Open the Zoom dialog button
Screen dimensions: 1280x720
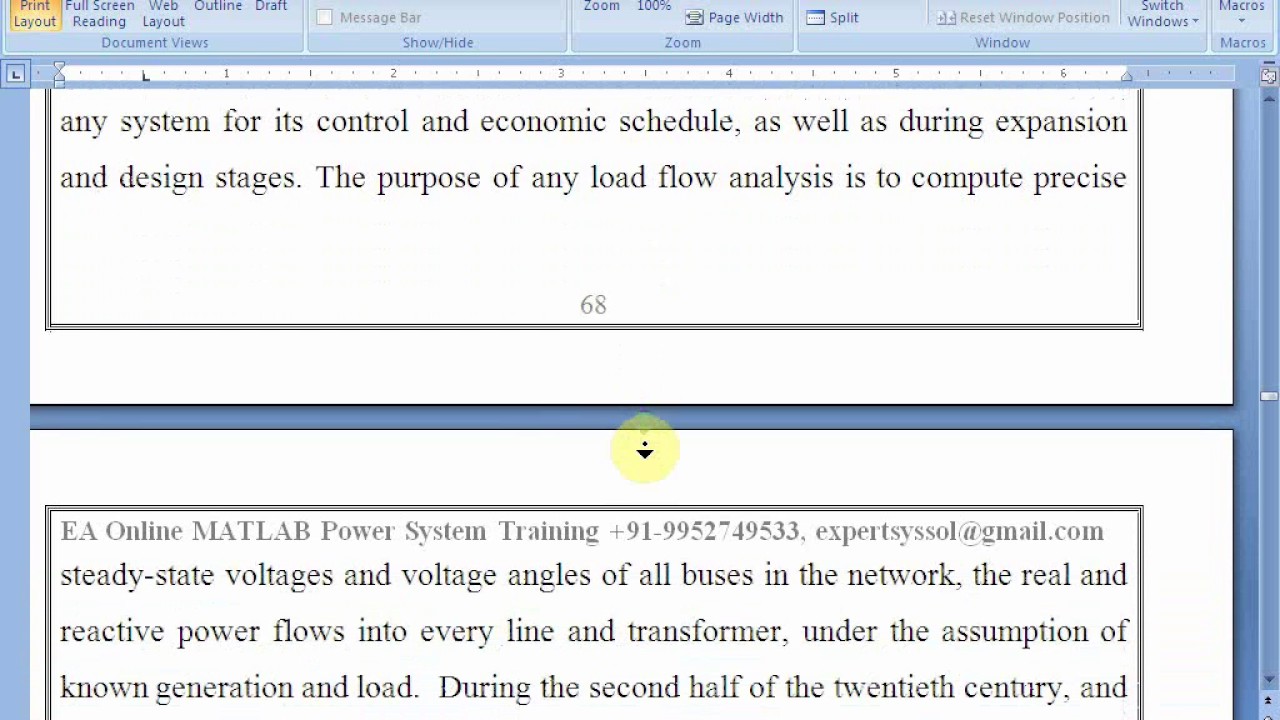602,6
